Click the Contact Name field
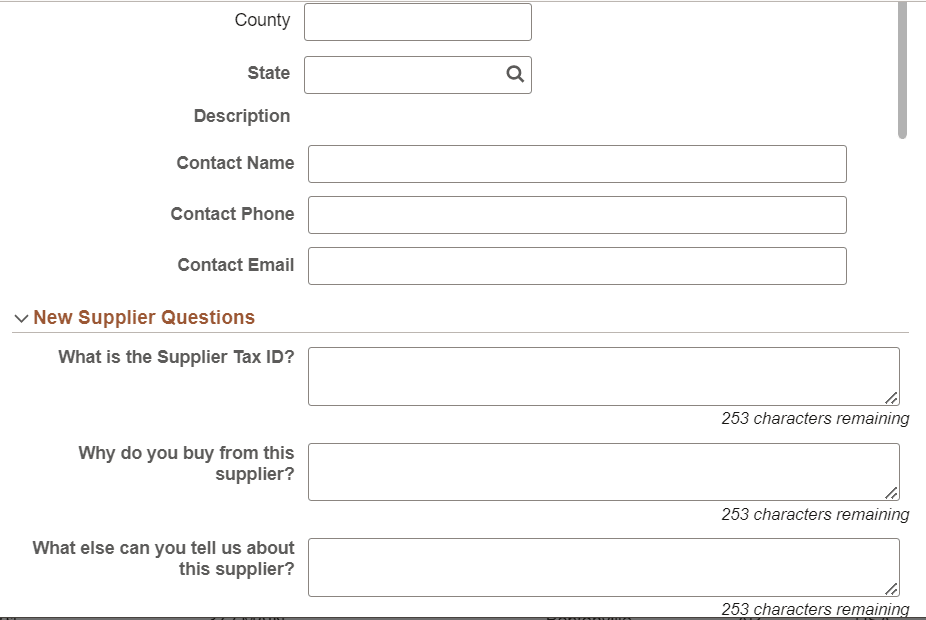 (x=576, y=163)
